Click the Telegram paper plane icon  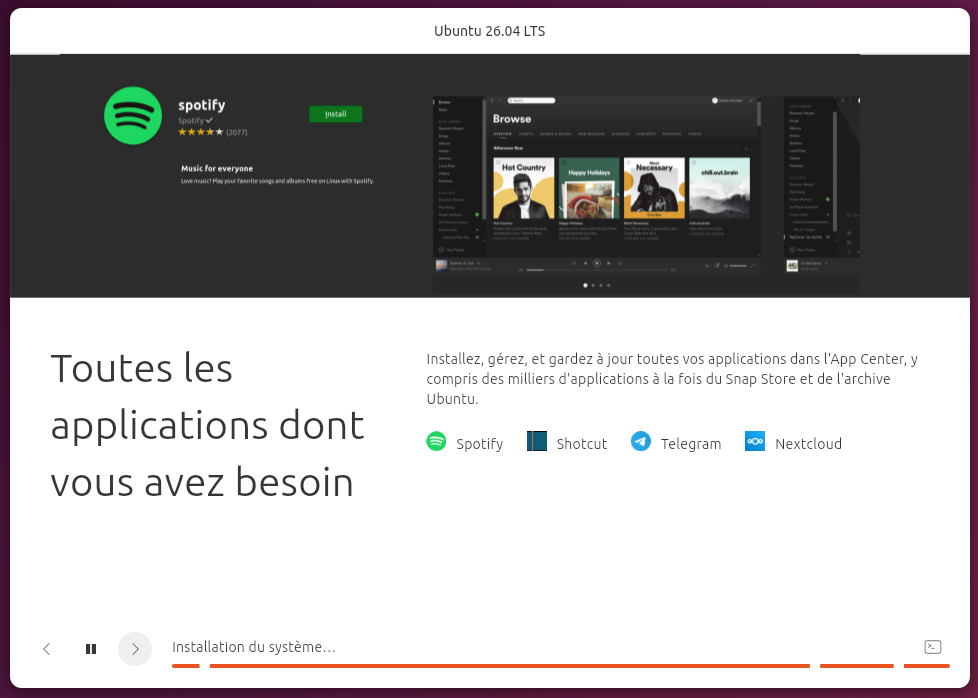[641, 441]
